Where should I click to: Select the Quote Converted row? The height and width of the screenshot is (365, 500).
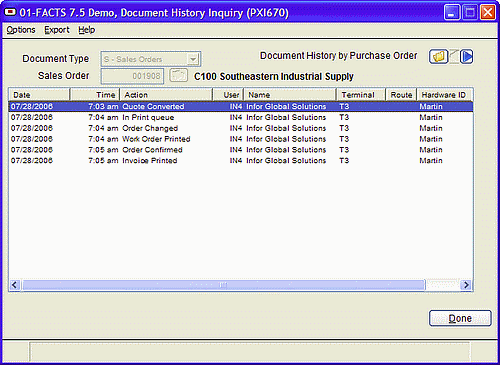point(241,107)
